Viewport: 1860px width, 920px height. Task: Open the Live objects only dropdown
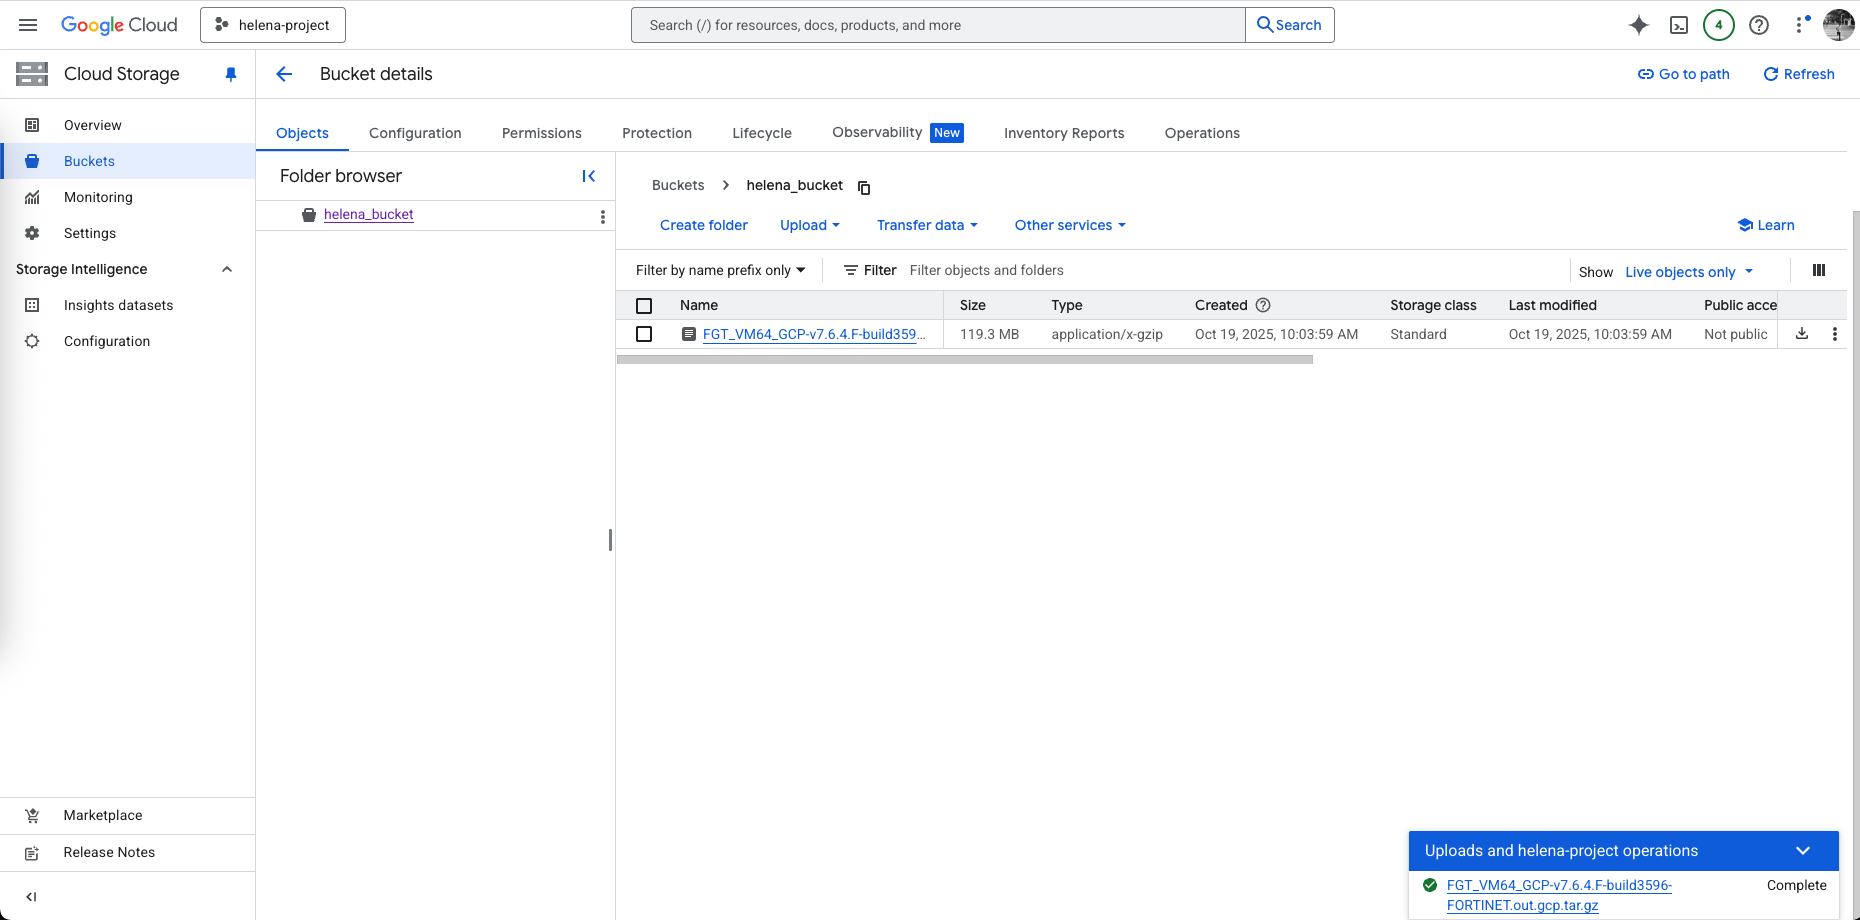click(1688, 272)
